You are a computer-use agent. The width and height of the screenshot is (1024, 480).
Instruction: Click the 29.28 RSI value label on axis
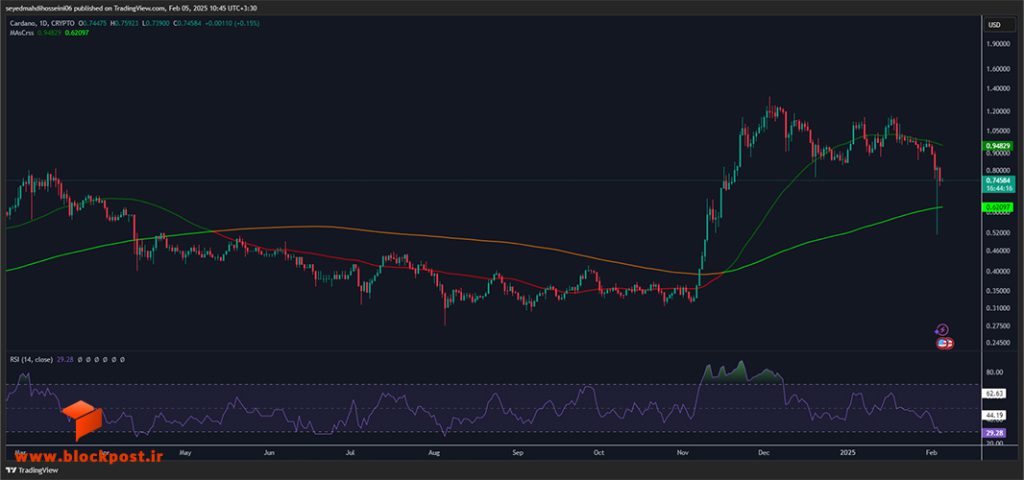(x=994, y=432)
